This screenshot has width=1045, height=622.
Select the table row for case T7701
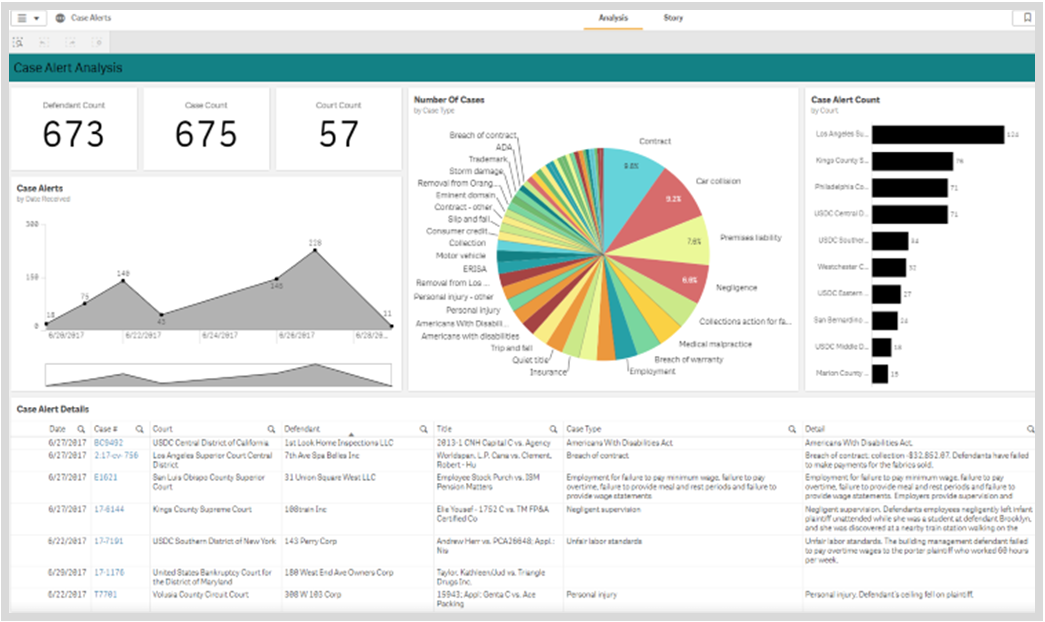click(300, 594)
